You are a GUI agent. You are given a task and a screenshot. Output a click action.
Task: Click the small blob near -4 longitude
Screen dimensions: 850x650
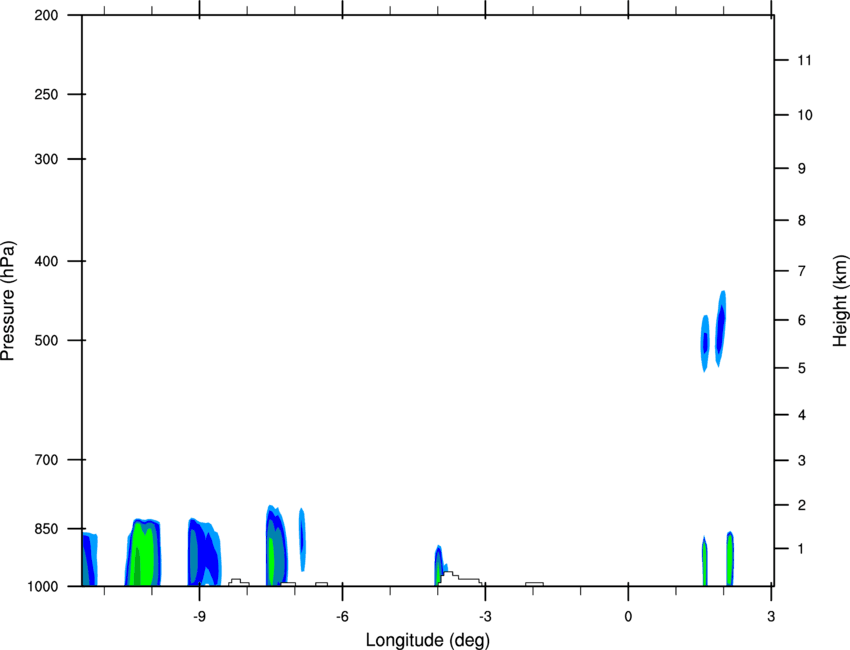tap(439, 565)
